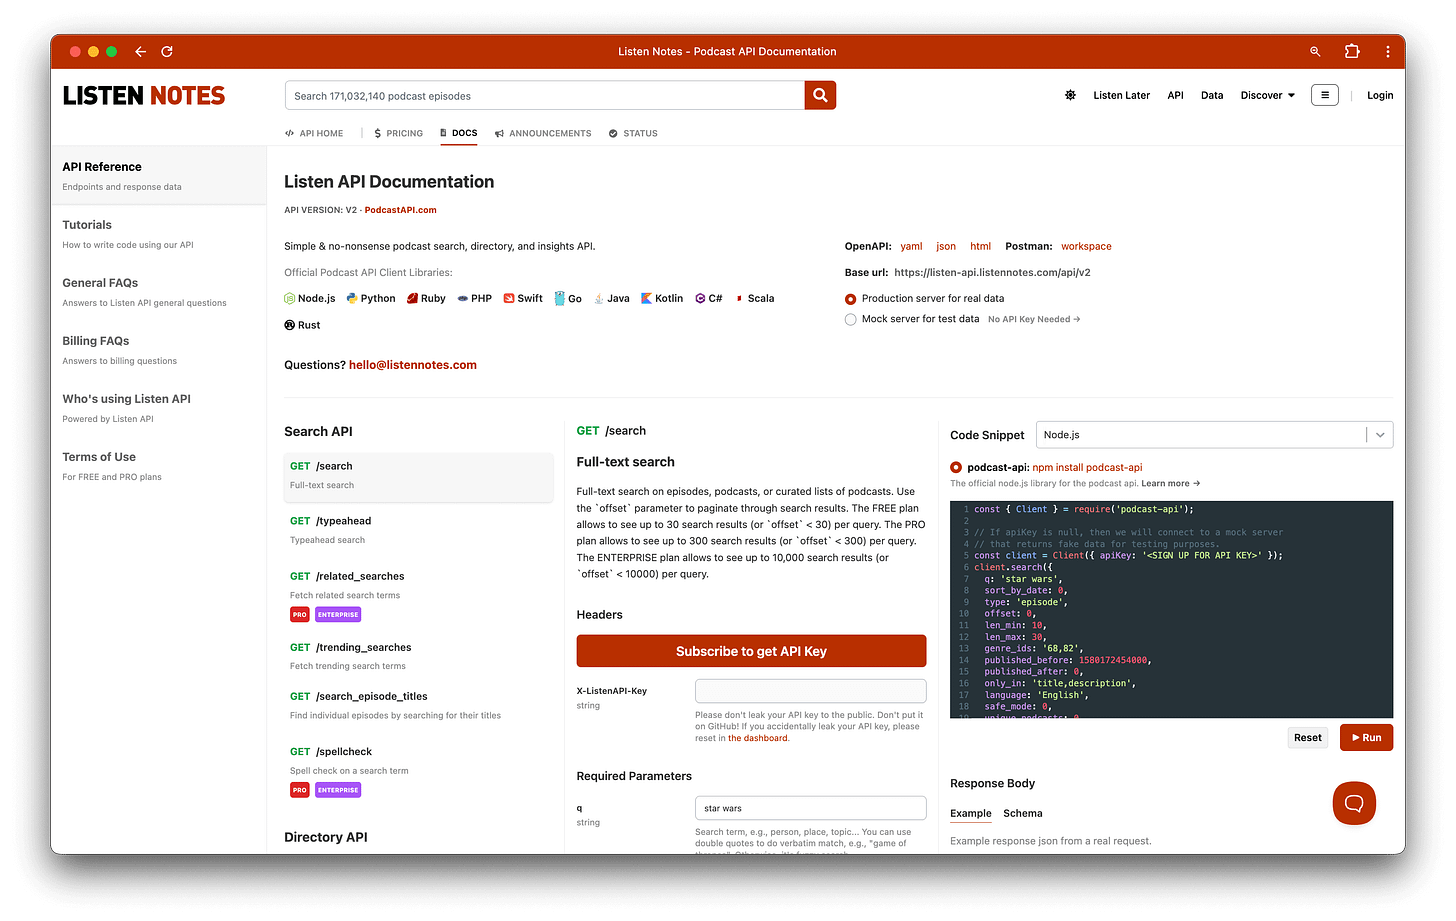1456x921 pixels.
Task: Open the Data link in header
Action: pyautogui.click(x=1212, y=95)
